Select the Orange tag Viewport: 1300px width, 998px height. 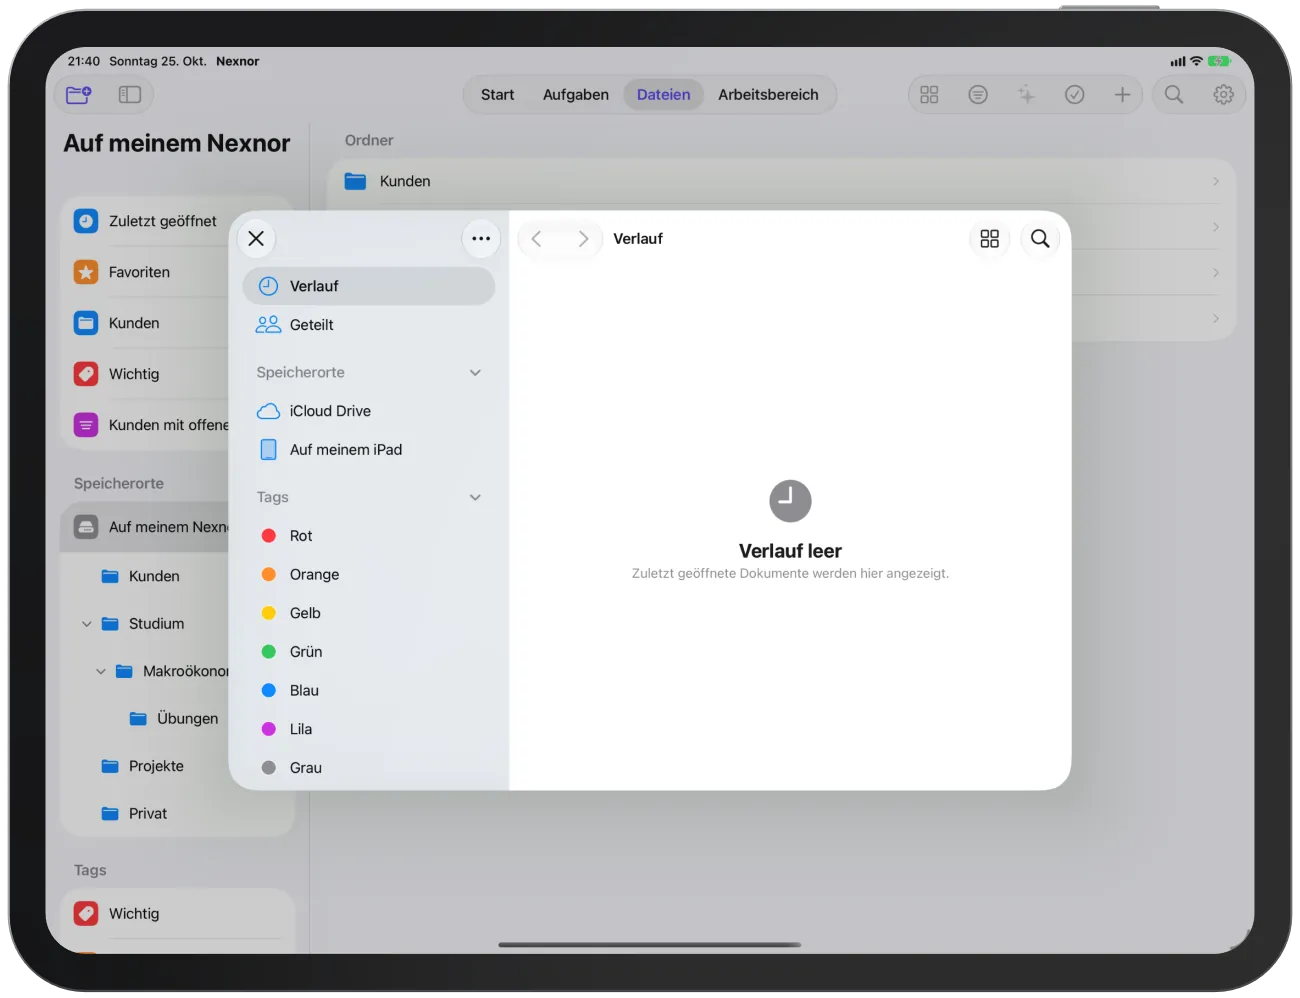(369, 575)
